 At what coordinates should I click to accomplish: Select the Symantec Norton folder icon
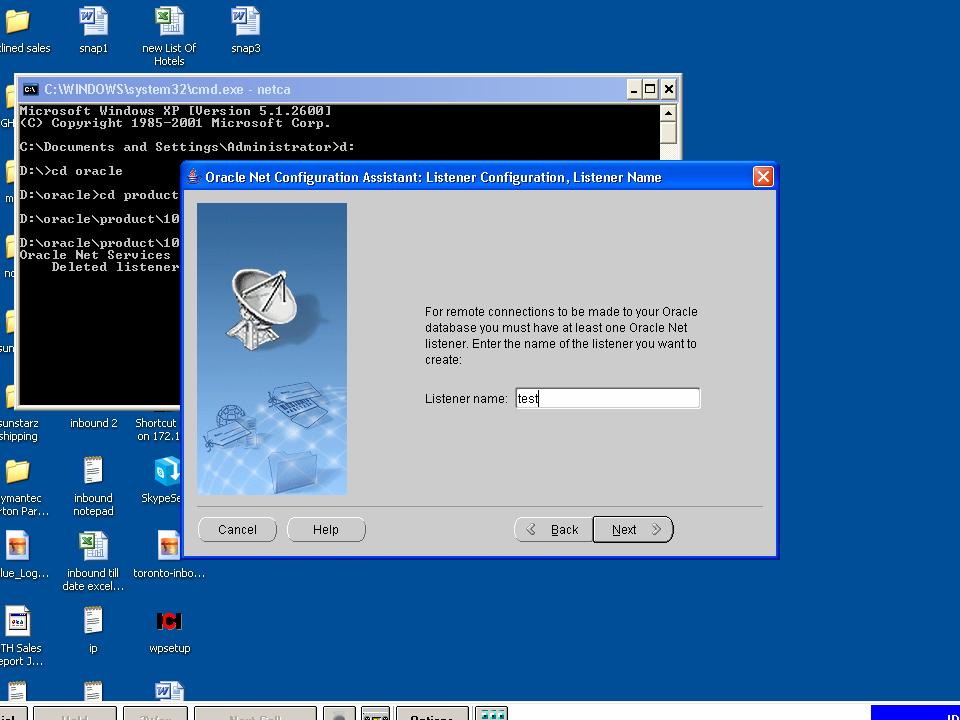point(17,471)
